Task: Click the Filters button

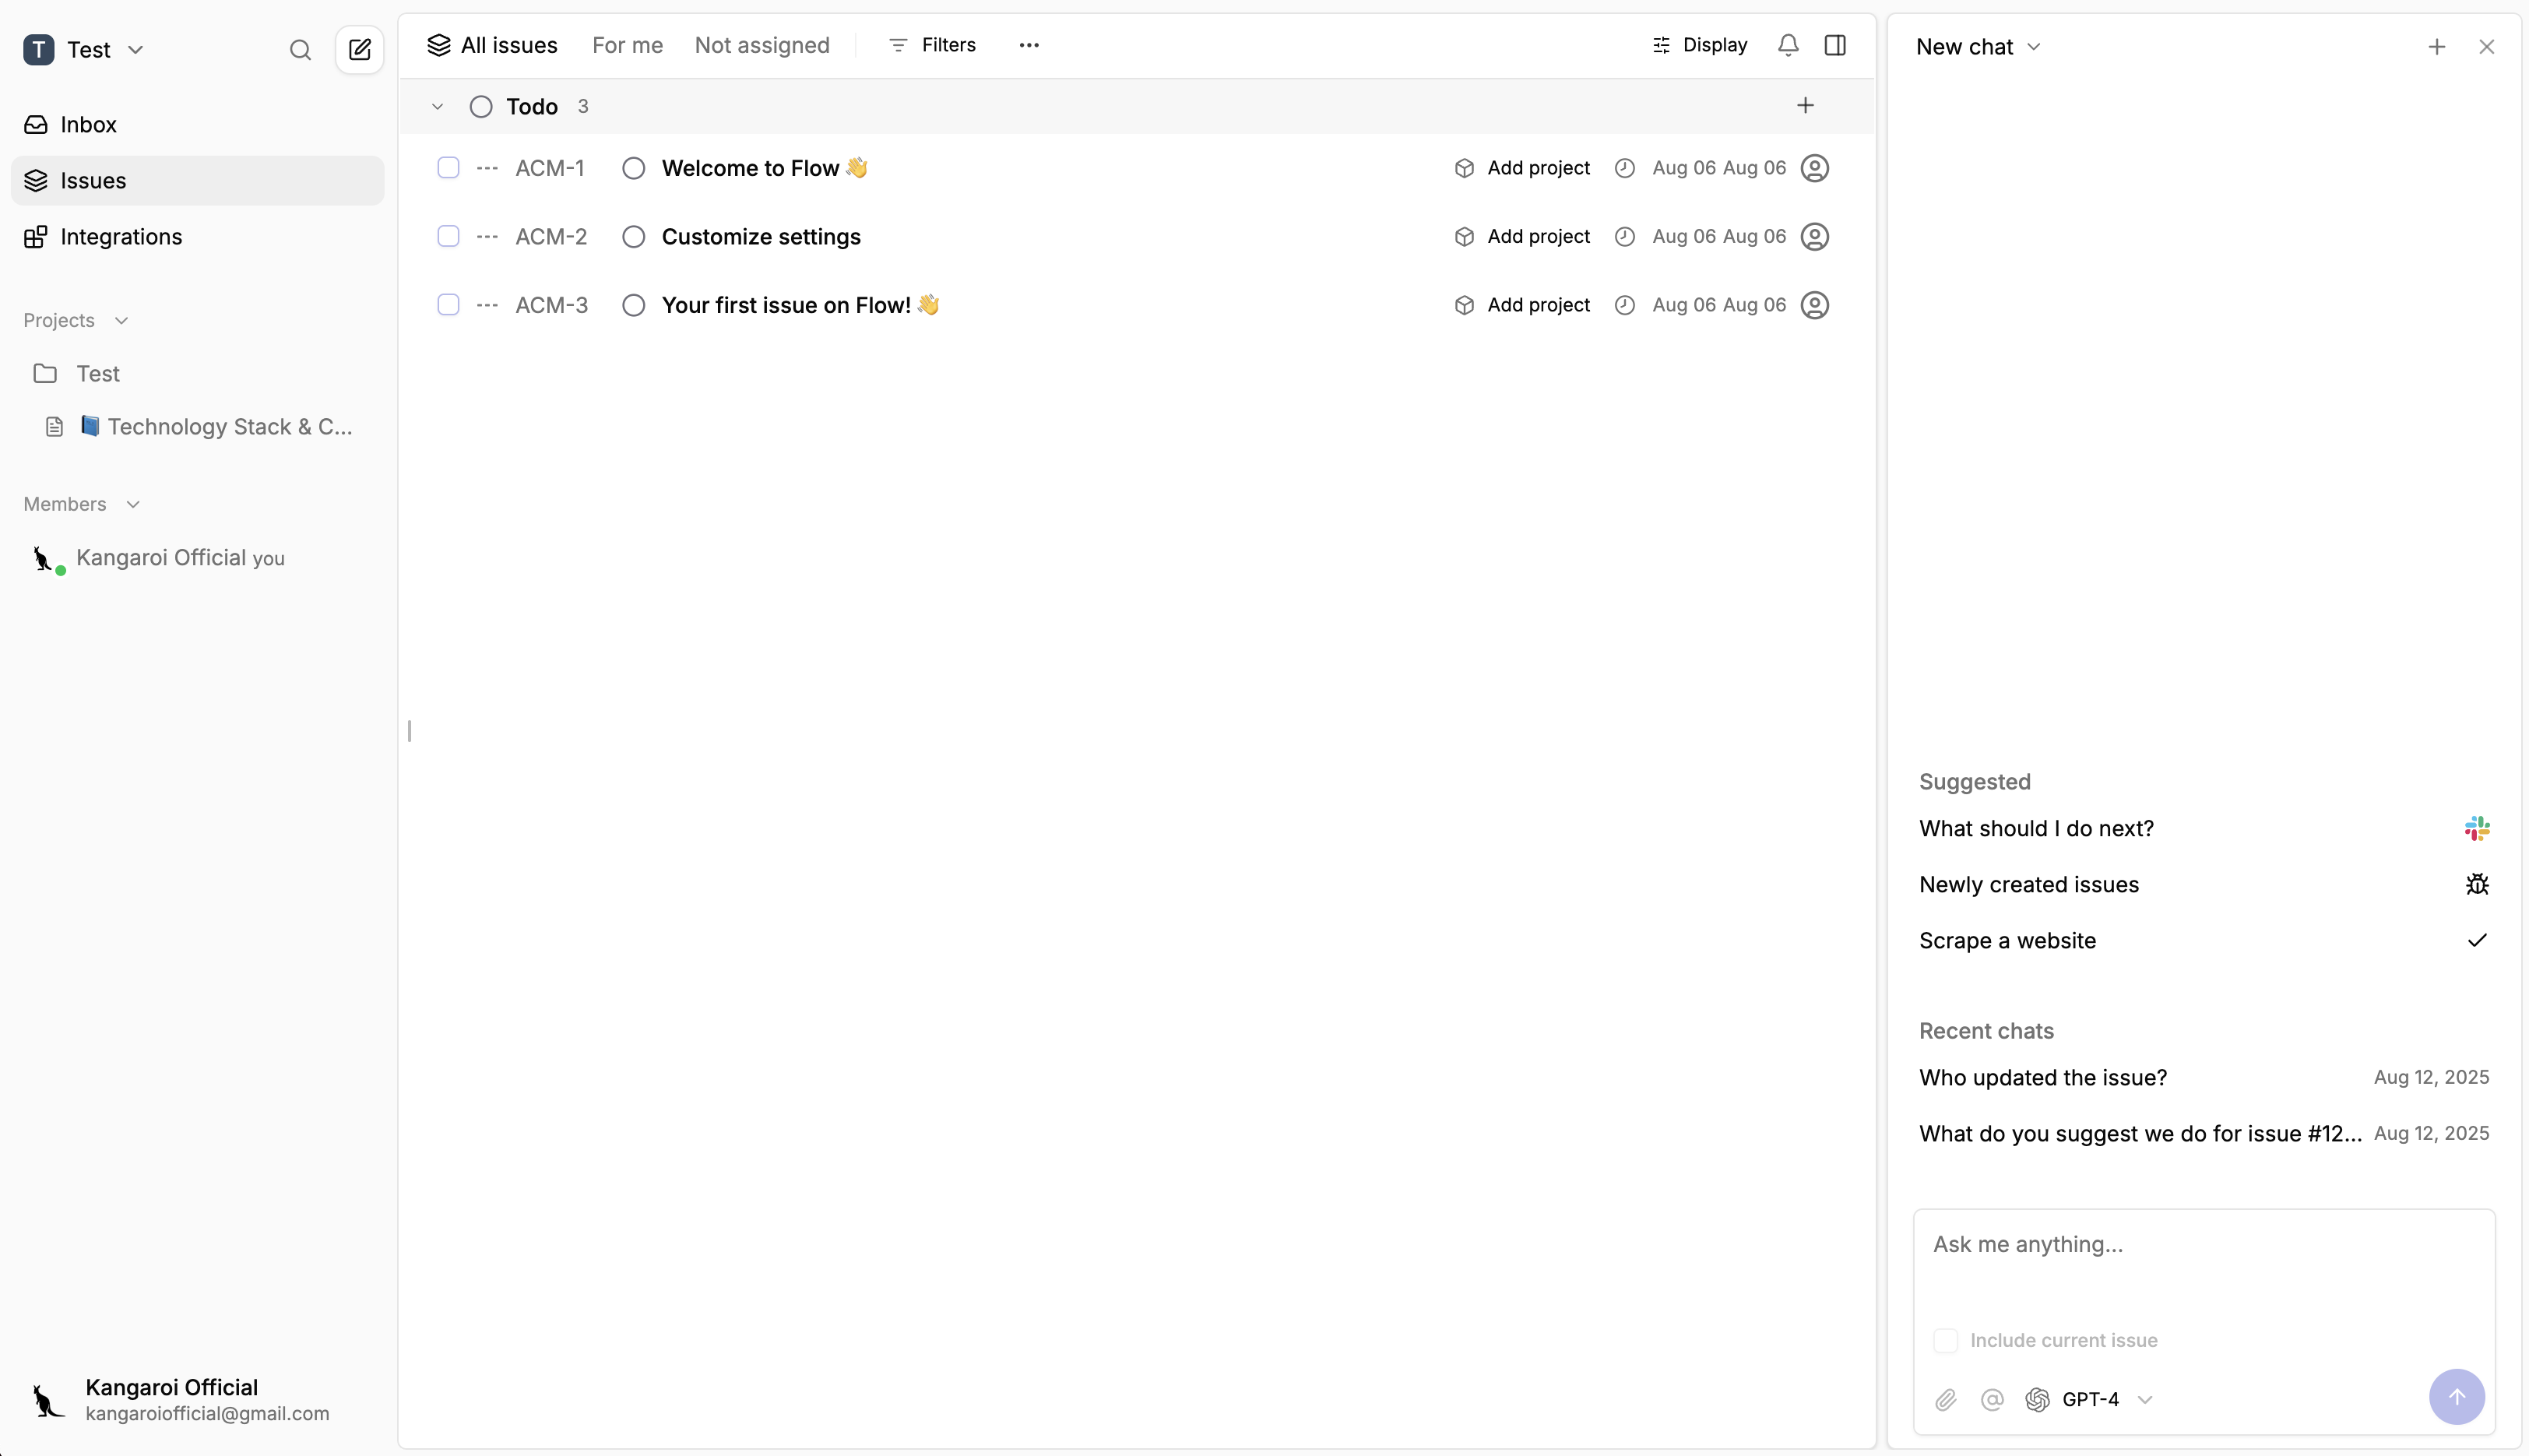Action: (932, 45)
